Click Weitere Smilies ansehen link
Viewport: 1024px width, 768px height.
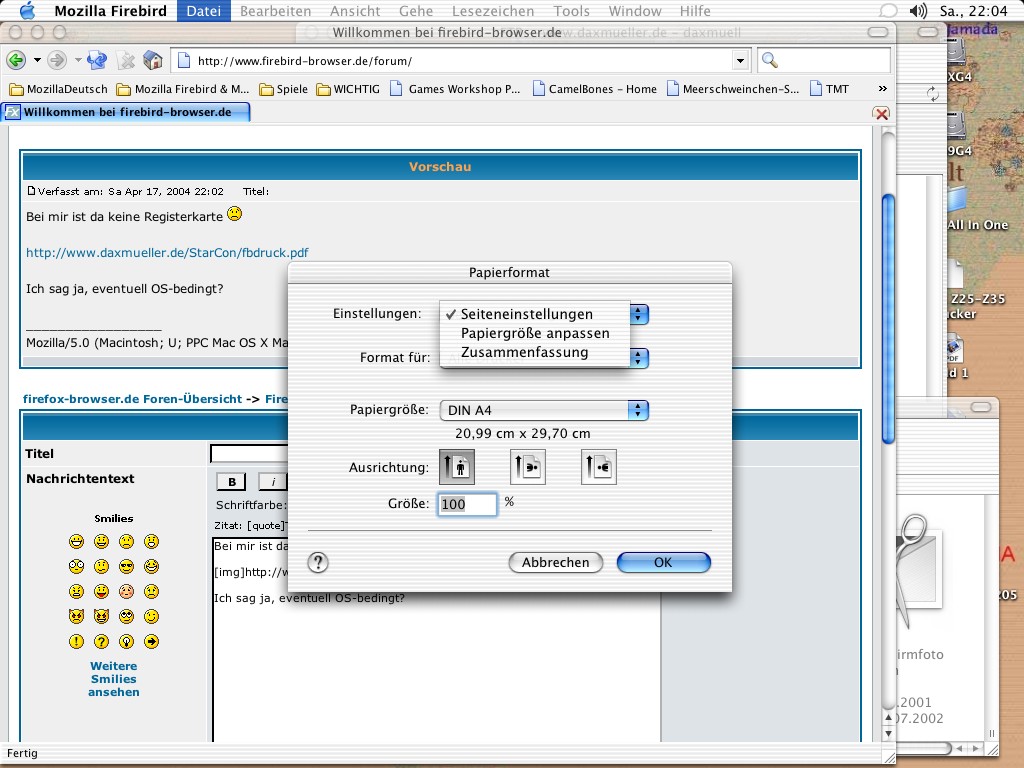(114, 679)
